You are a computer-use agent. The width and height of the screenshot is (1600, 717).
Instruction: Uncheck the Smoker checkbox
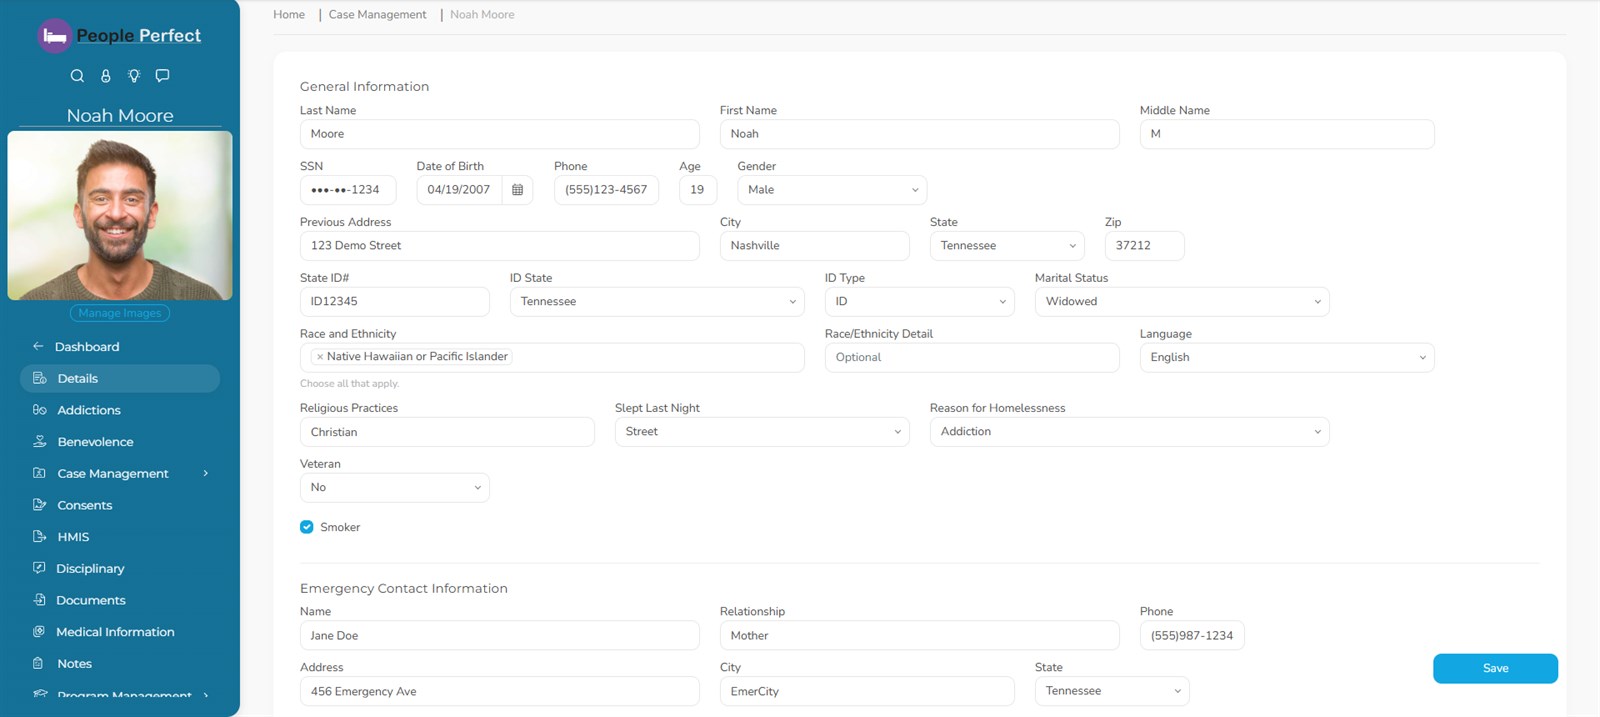click(x=307, y=527)
